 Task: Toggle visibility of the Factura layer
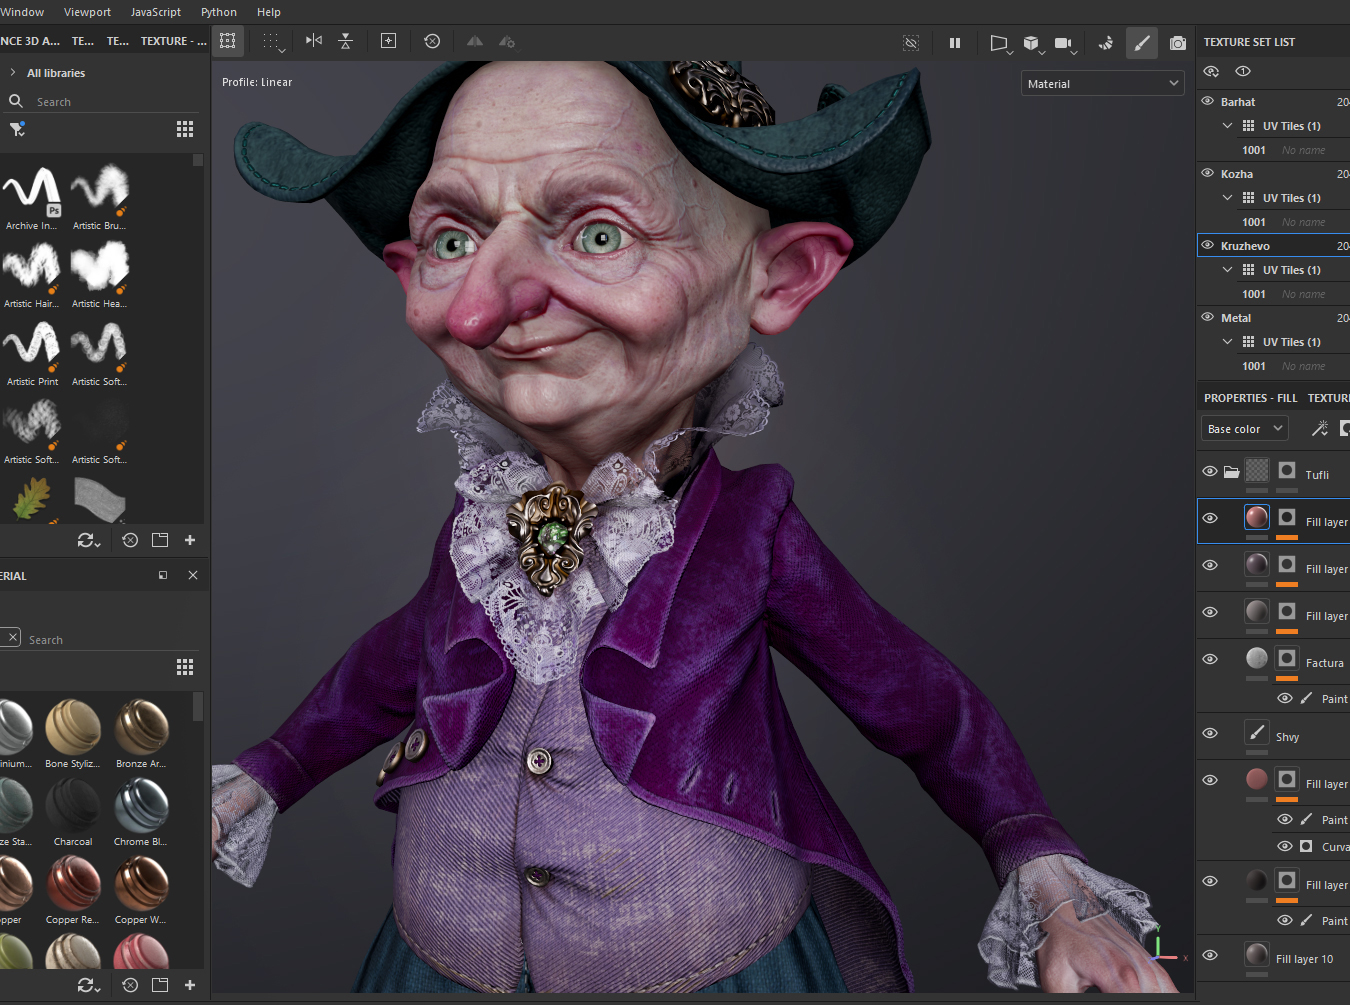[x=1210, y=659]
